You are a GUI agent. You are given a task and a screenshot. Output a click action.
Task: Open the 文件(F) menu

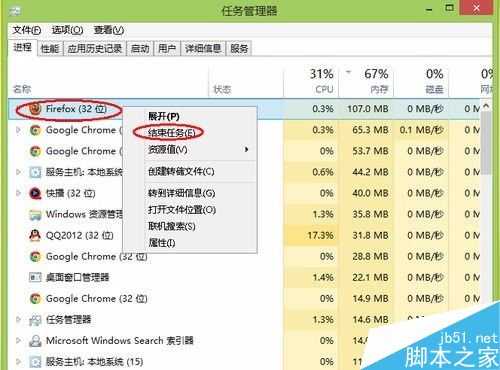(x=27, y=30)
